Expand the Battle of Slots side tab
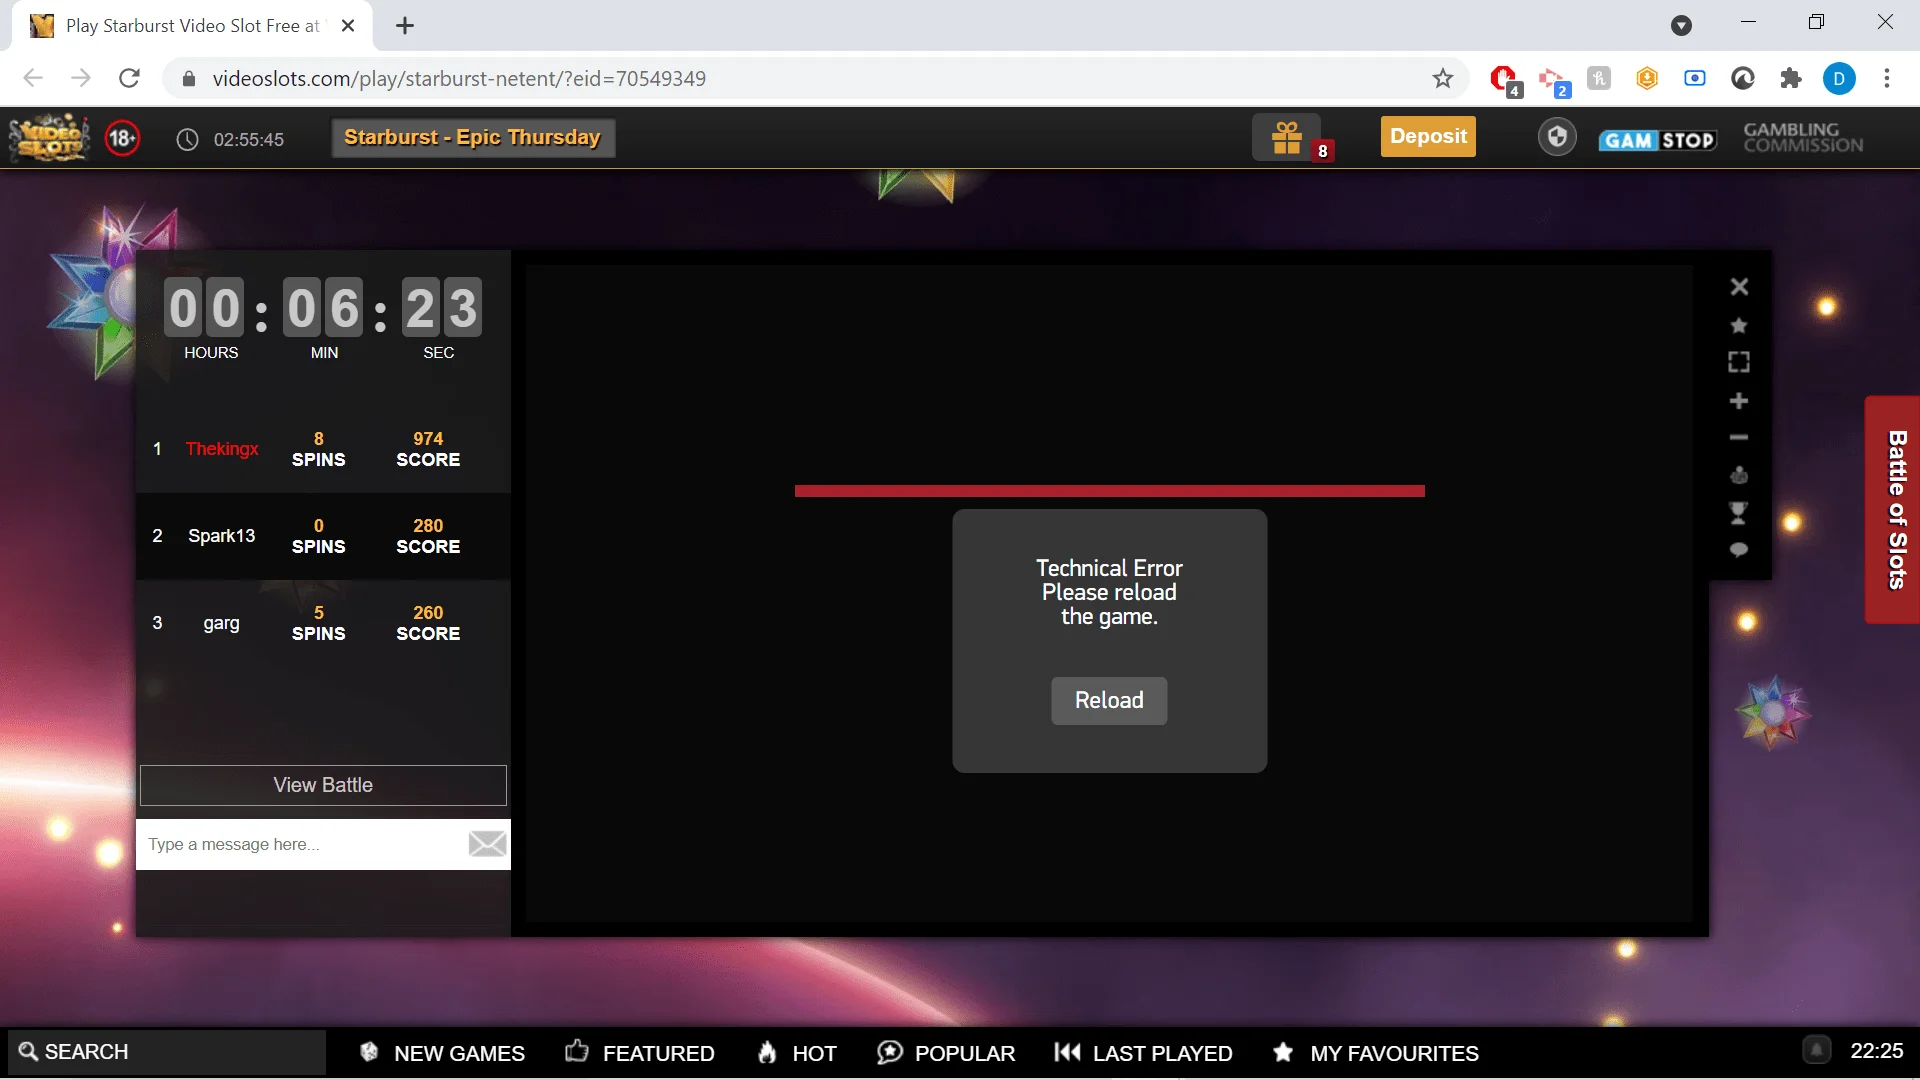Screen dimensions: 1920x1080 (1893, 510)
